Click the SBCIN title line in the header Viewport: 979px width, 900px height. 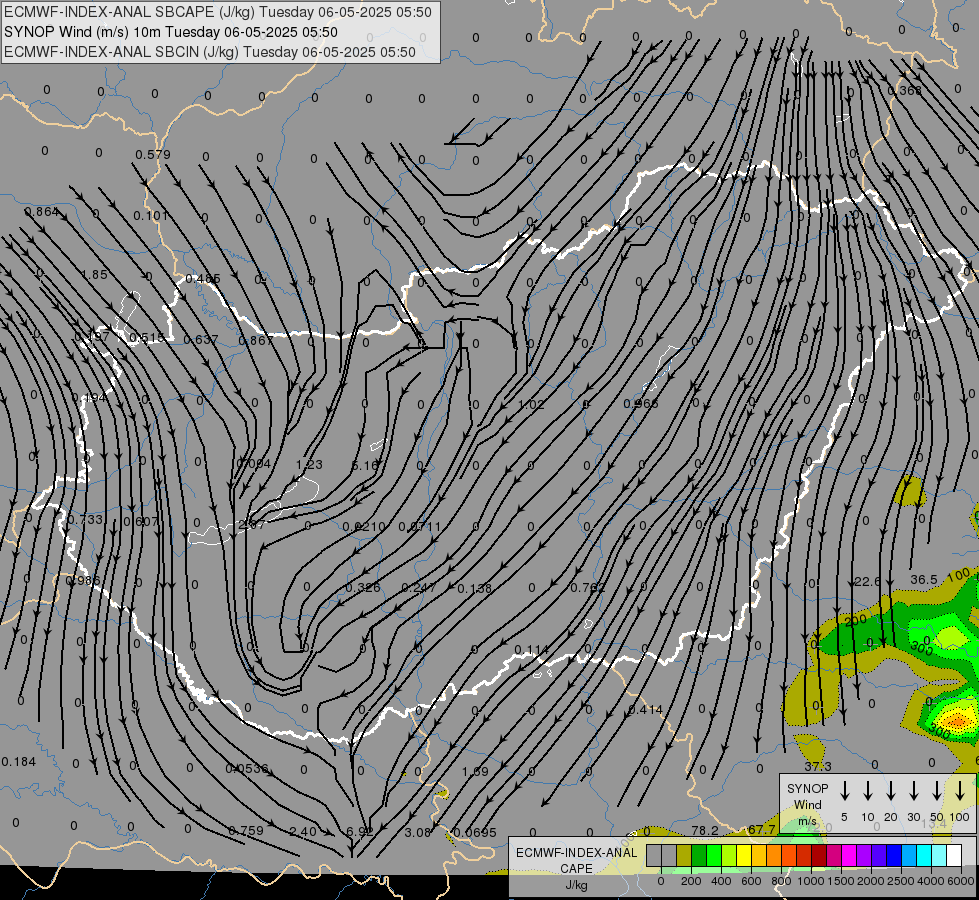pos(210,52)
